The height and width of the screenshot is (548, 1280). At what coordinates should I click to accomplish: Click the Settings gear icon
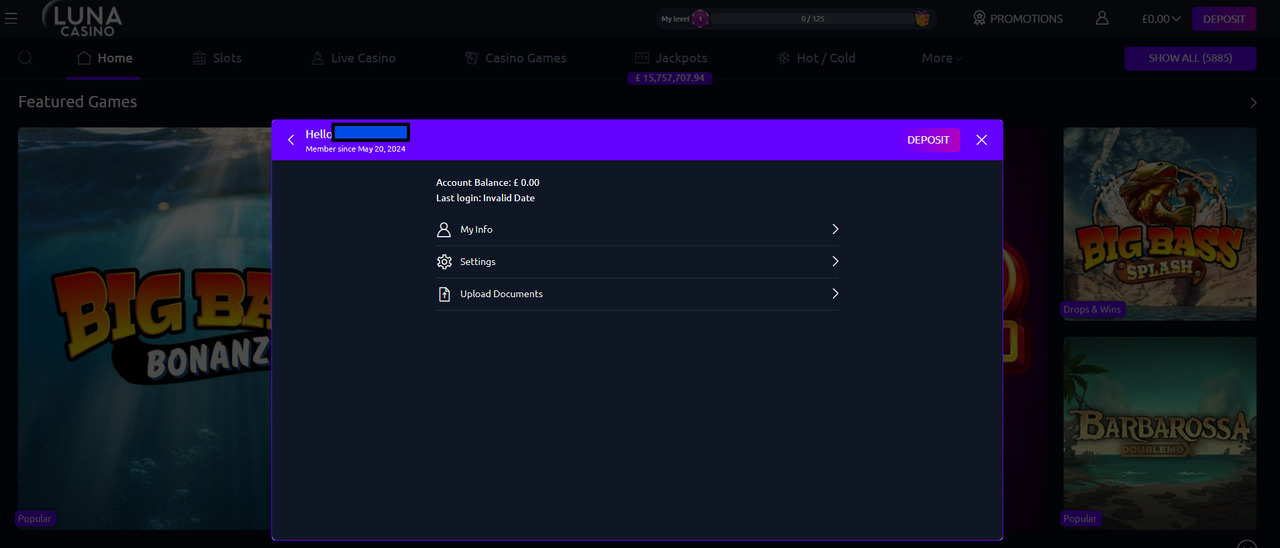(444, 261)
